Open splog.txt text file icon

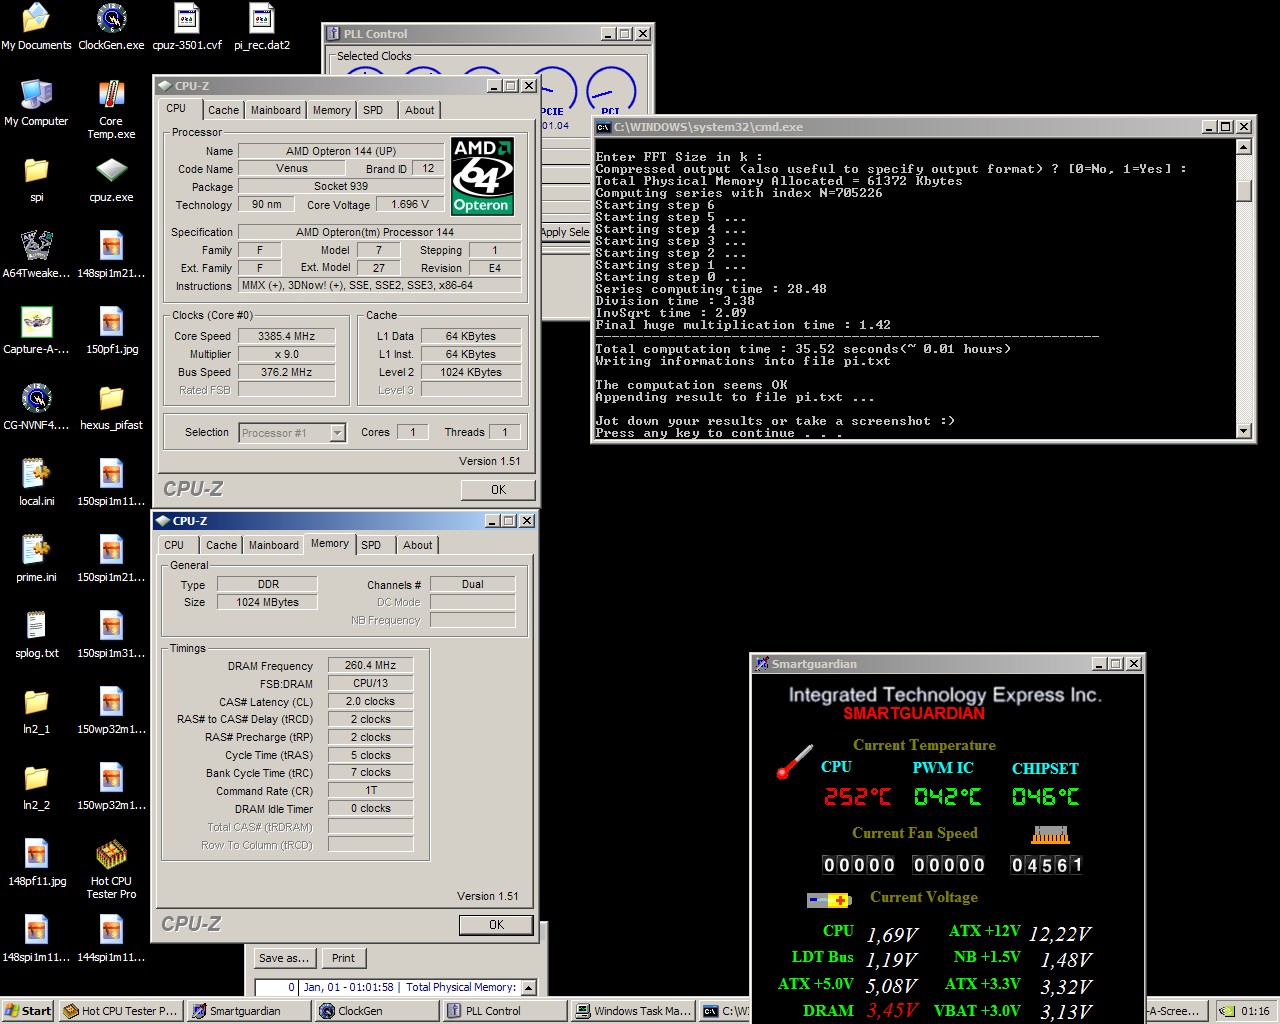tap(36, 635)
